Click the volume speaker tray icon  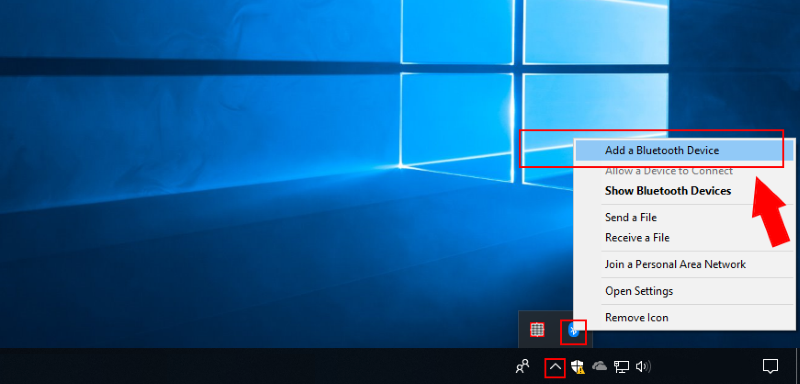643,366
